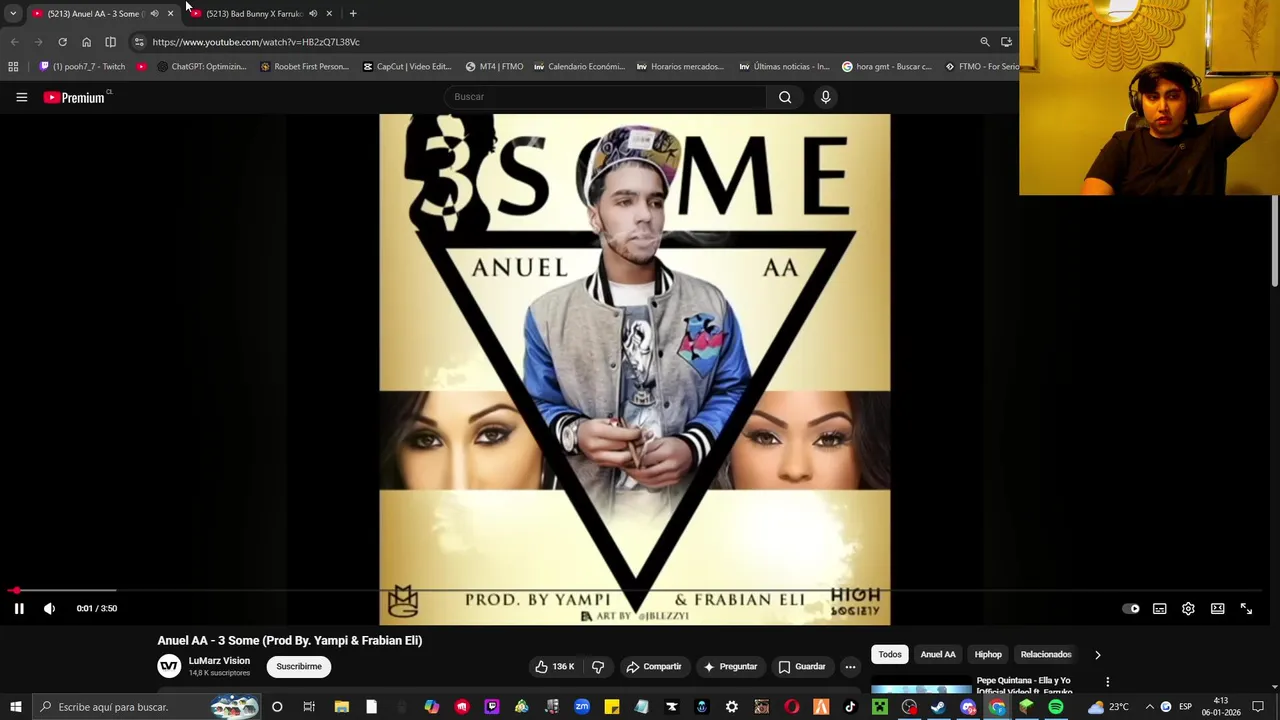Image resolution: width=1280 pixels, height=720 pixels.
Task: Open the Windows Start menu
Action: [x=15, y=707]
